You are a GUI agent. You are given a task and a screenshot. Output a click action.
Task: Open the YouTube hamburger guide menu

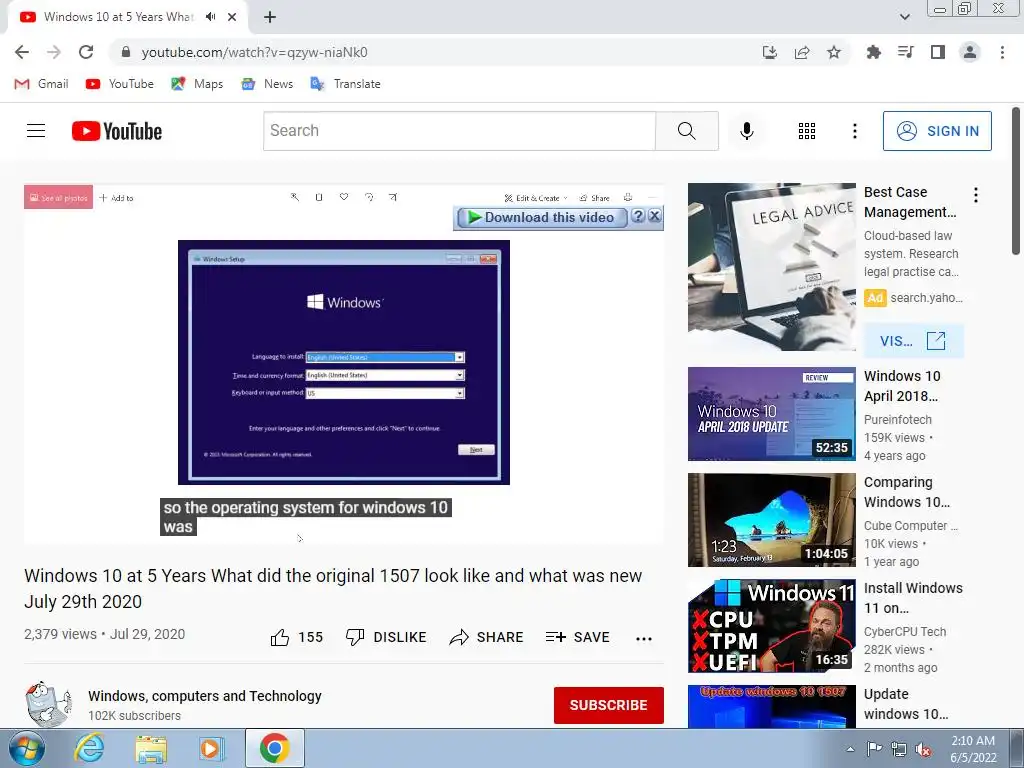36,131
